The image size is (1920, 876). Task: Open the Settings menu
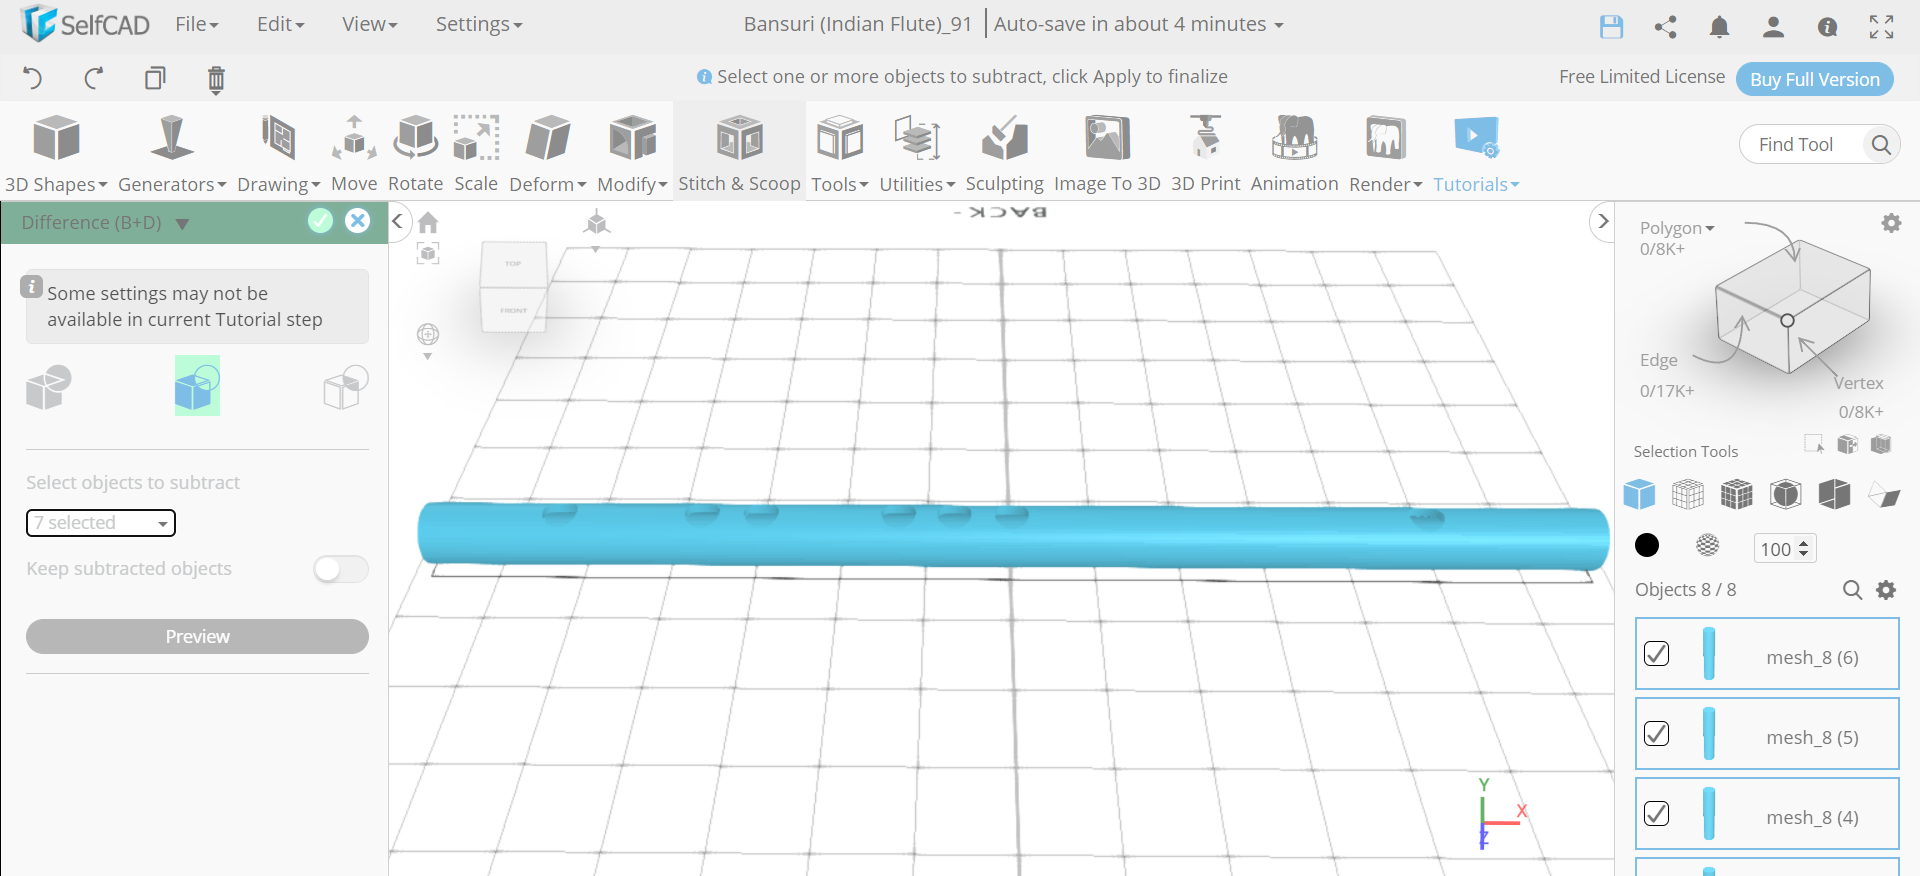coord(478,24)
